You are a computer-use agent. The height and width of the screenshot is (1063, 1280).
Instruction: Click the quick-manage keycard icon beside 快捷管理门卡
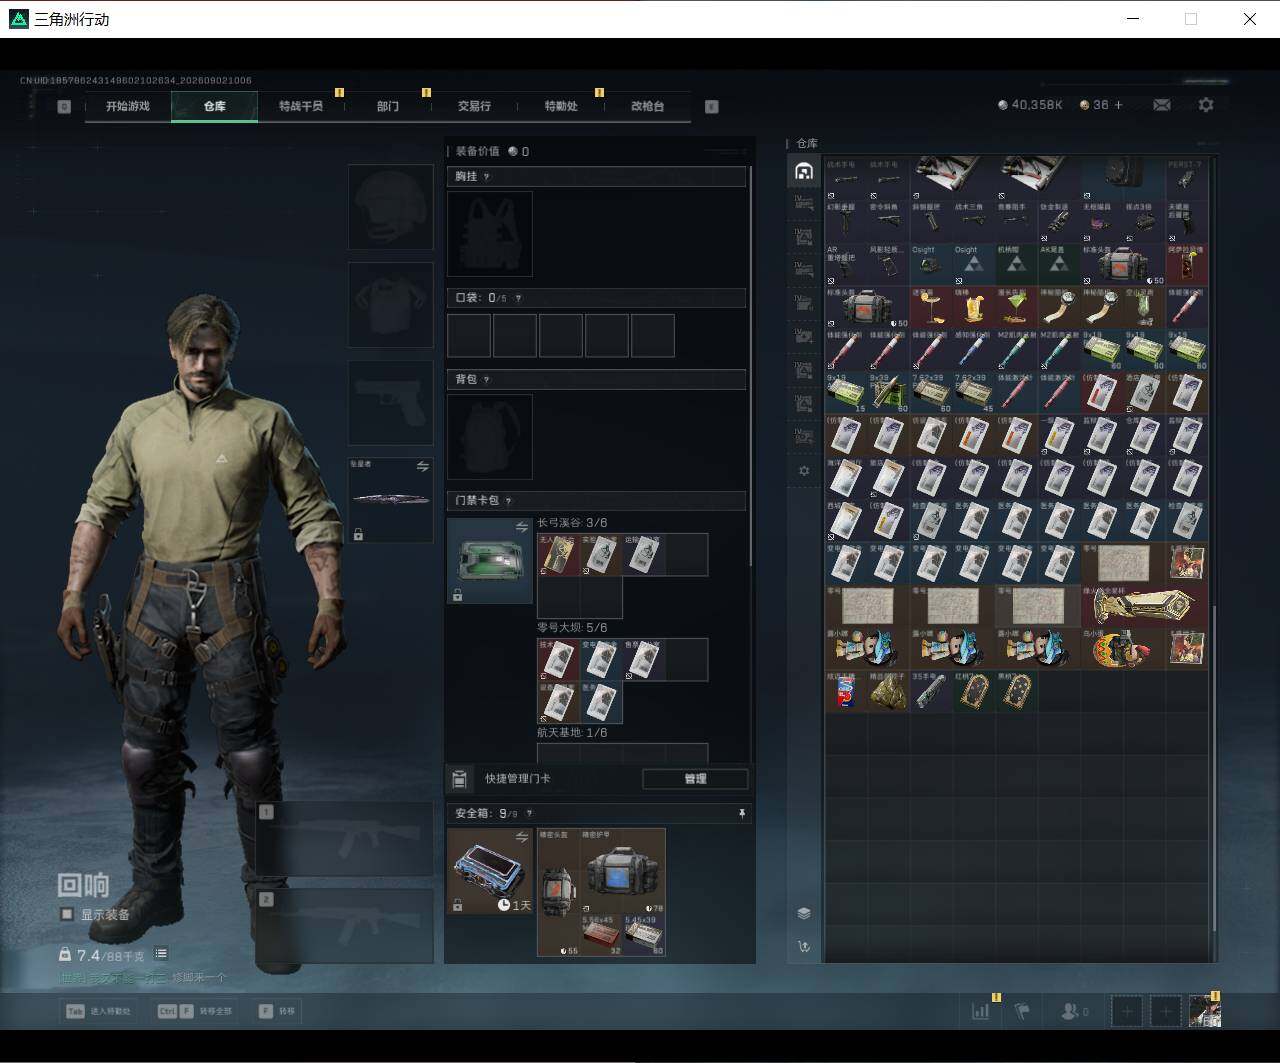[459, 779]
